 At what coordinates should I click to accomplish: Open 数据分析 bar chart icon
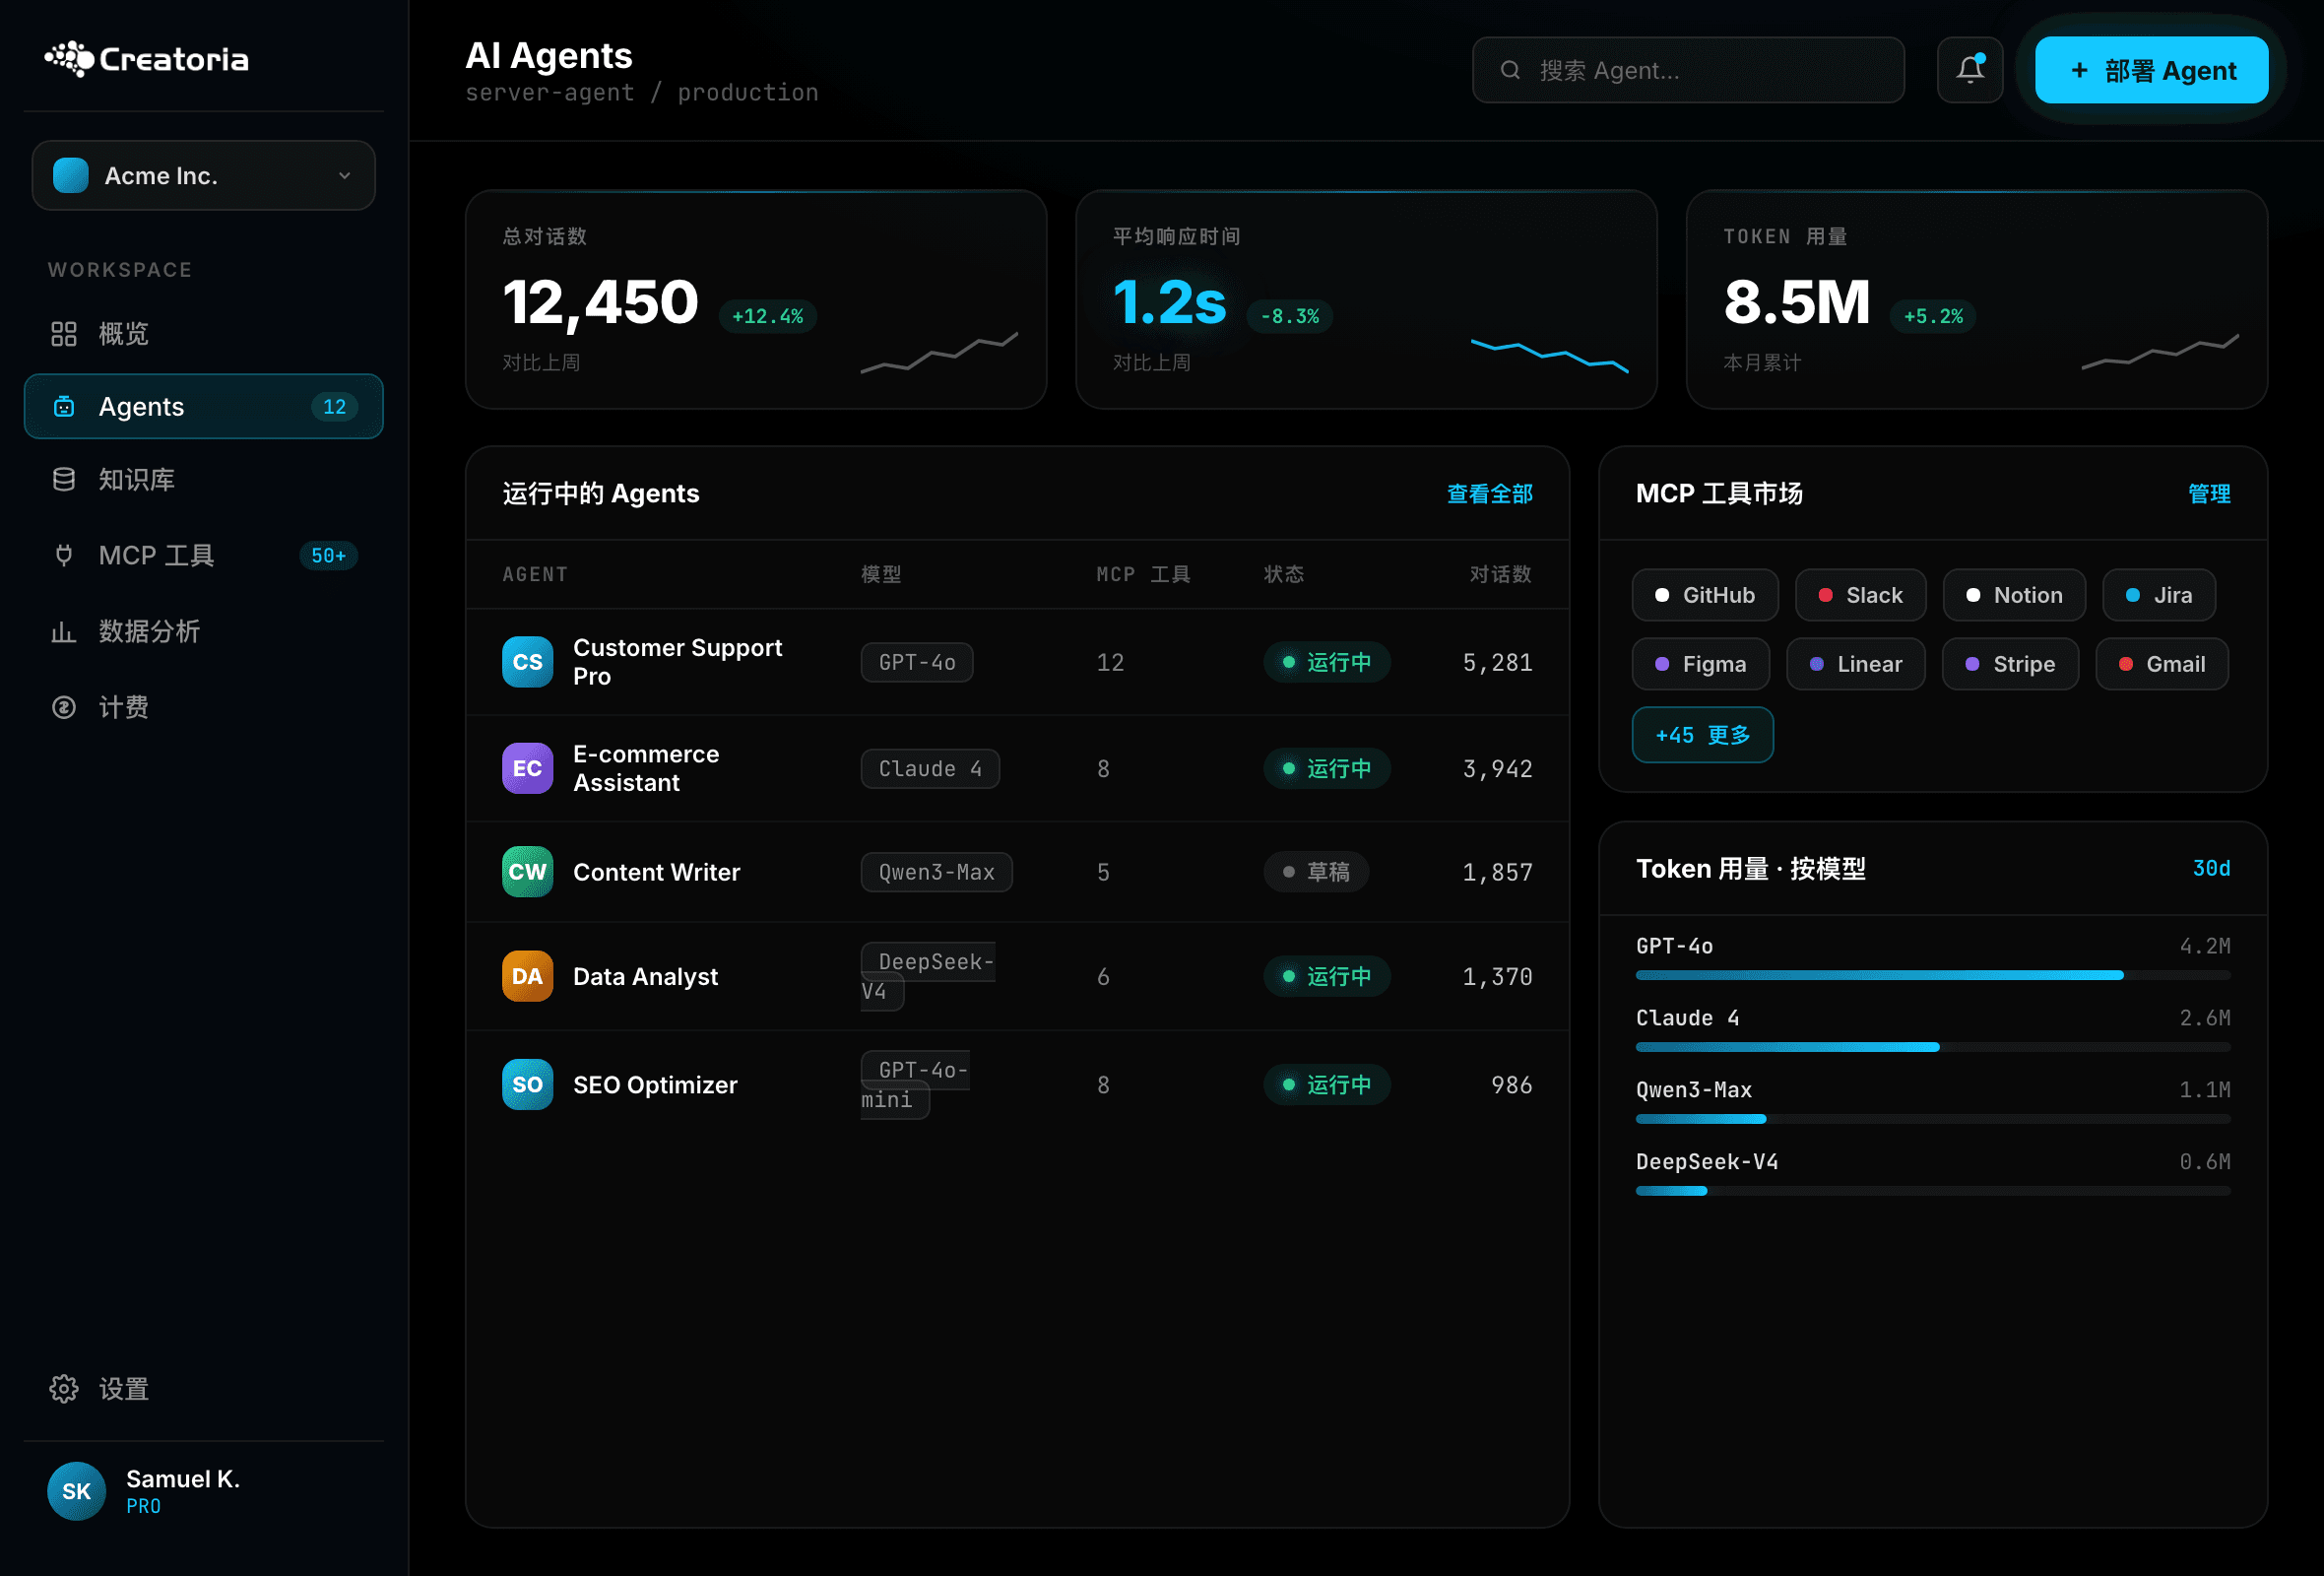click(64, 632)
